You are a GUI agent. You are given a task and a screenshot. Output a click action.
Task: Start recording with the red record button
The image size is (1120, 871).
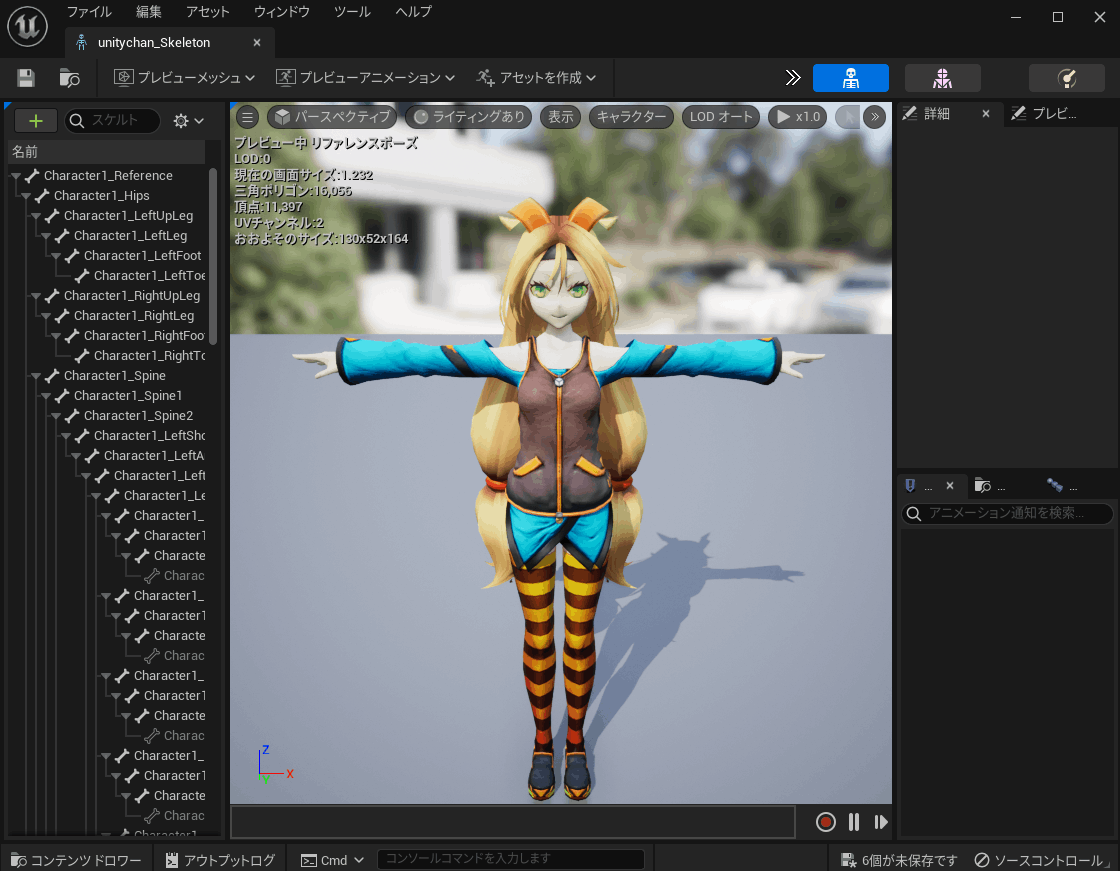[826, 822]
